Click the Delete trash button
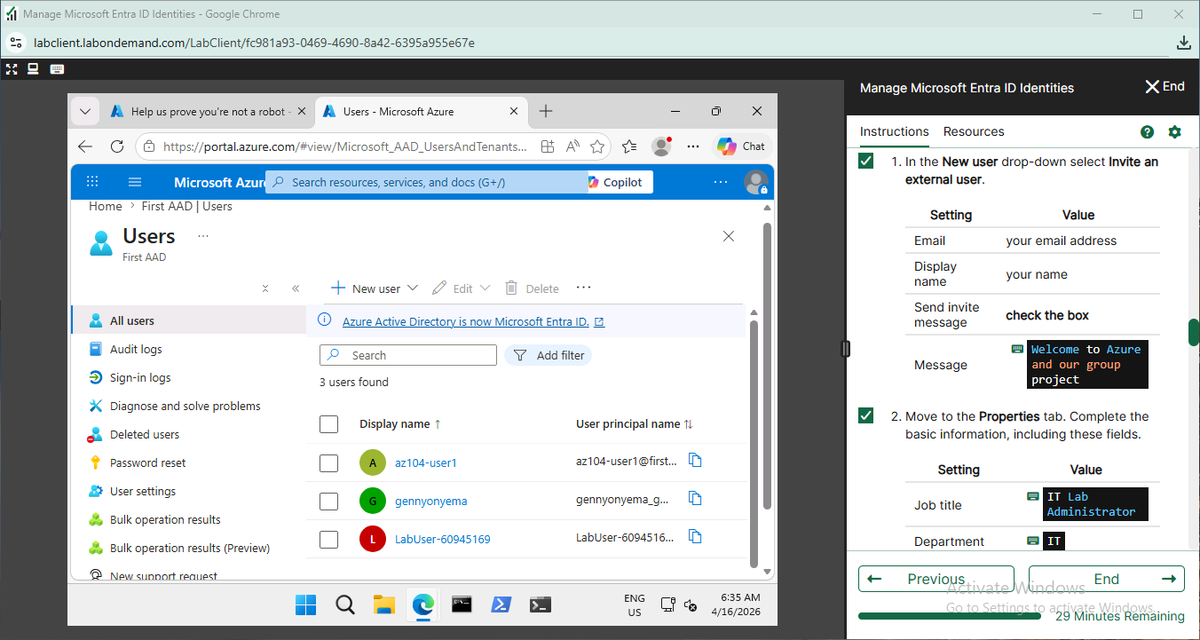This screenshot has width=1200, height=640. click(x=532, y=288)
